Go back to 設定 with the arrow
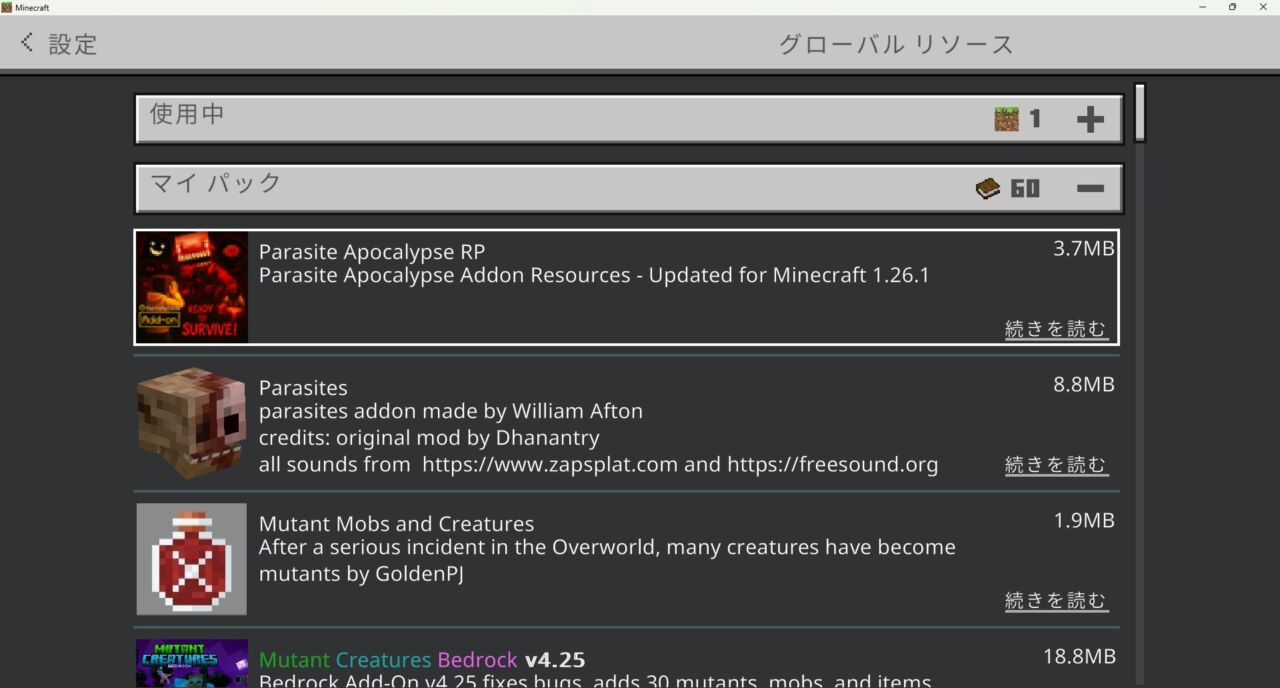1280x688 pixels. (x=27, y=43)
